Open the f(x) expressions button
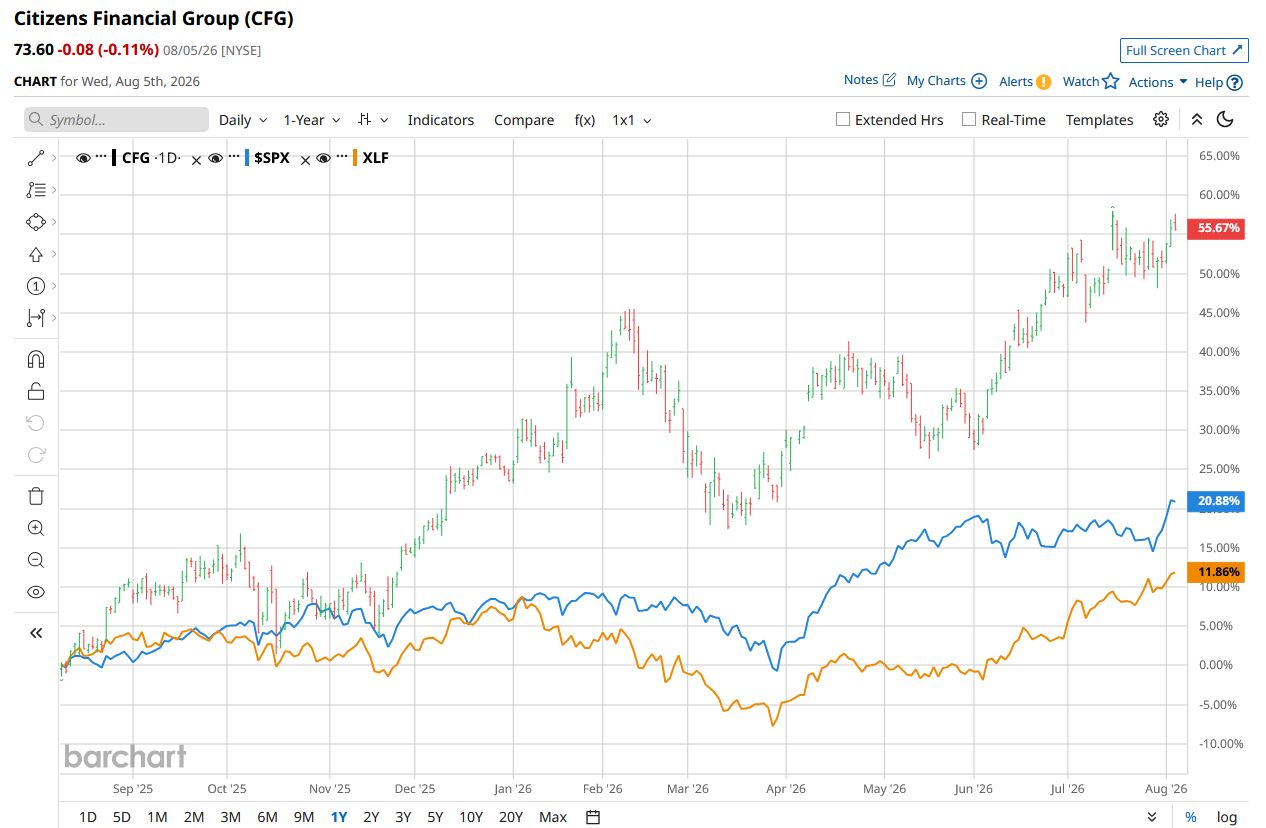This screenshot has height=828, width=1266. coord(585,119)
